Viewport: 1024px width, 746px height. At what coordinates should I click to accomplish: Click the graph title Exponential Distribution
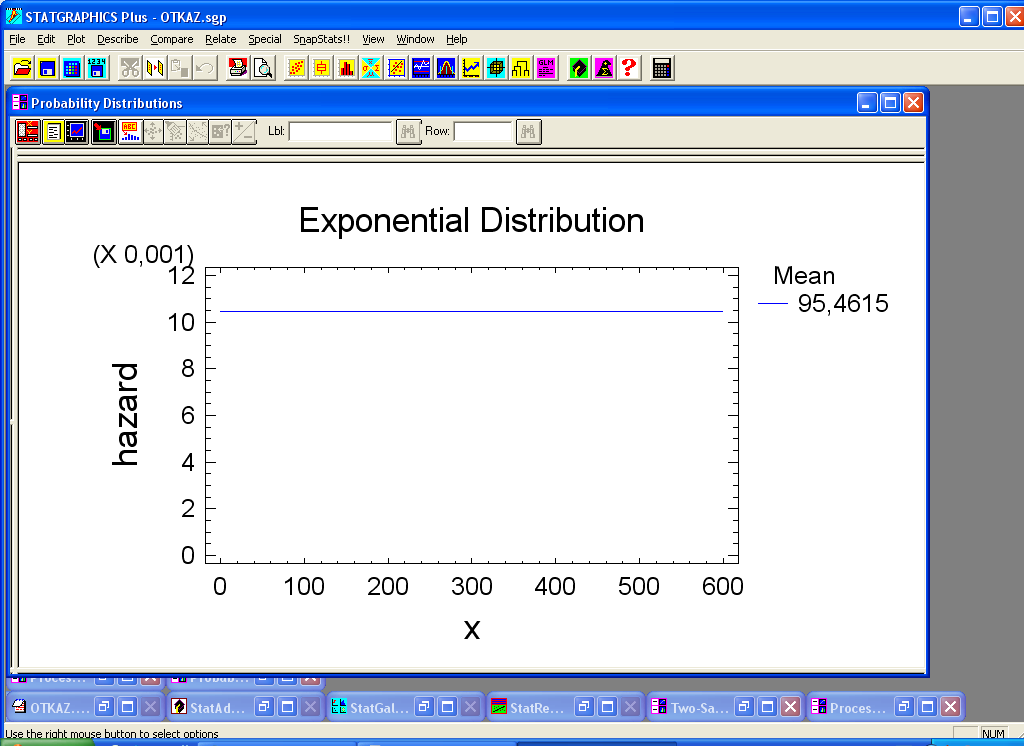(472, 221)
